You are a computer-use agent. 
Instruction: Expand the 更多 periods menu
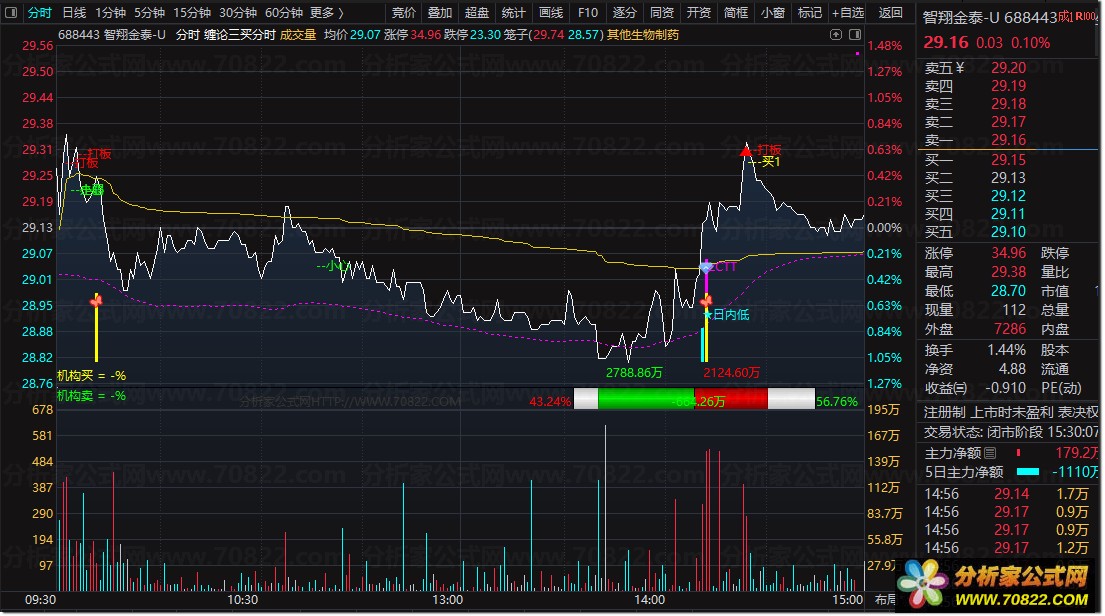click(326, 13)
